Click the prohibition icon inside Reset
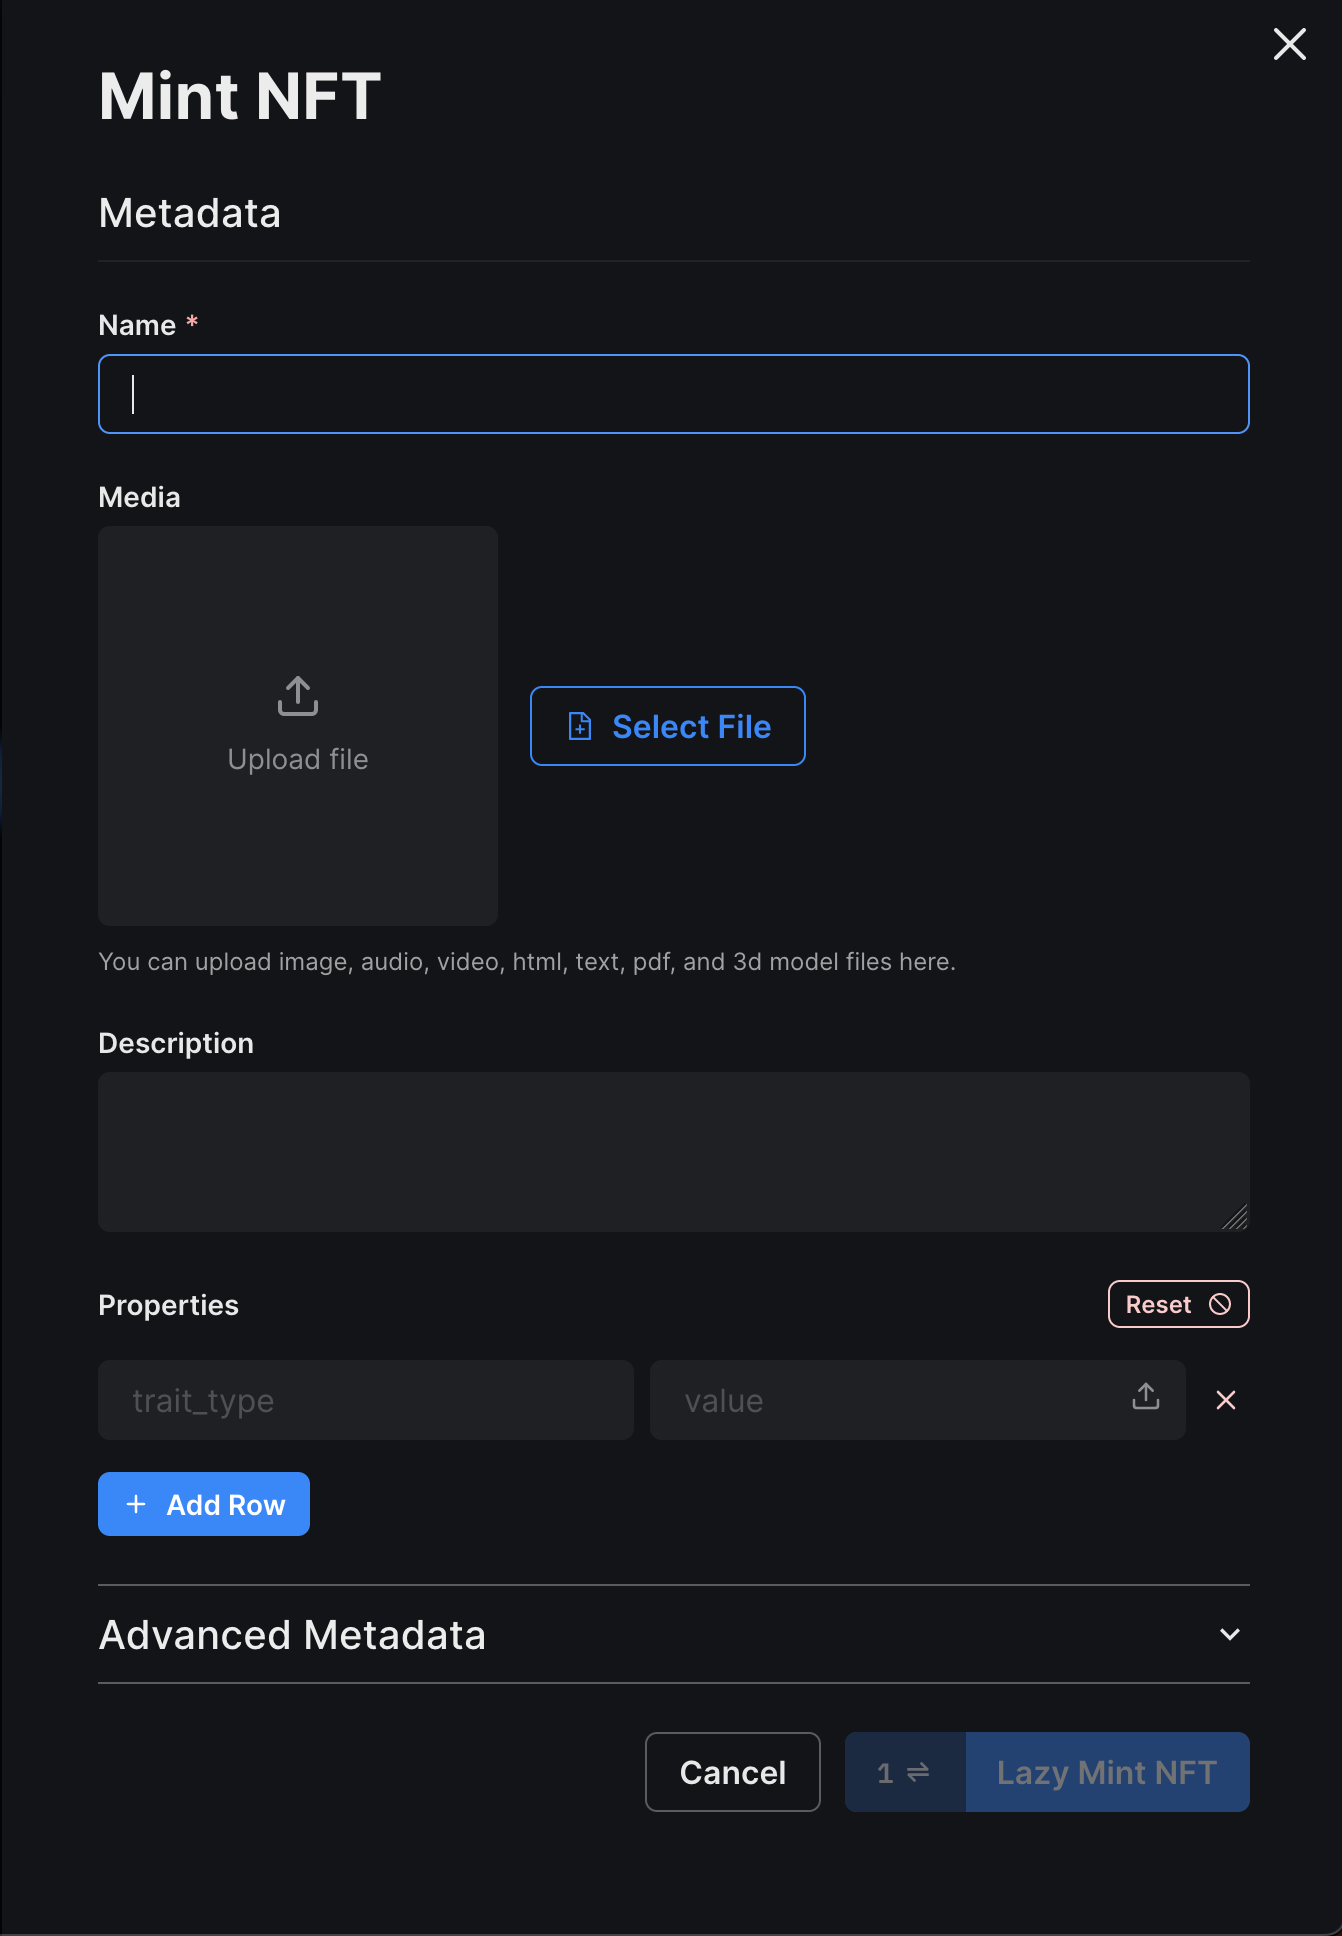Screen dimensions: 1342x1936 pos(1220,1304)
